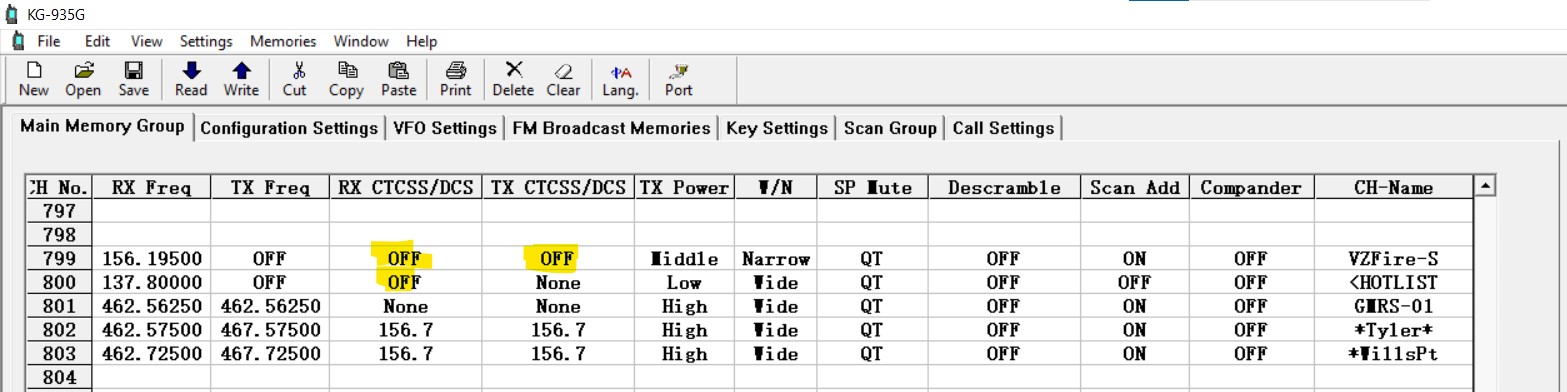Open the Scan Group tab
This screenshot has height=392, width=1567.
(x=890, y=128)
